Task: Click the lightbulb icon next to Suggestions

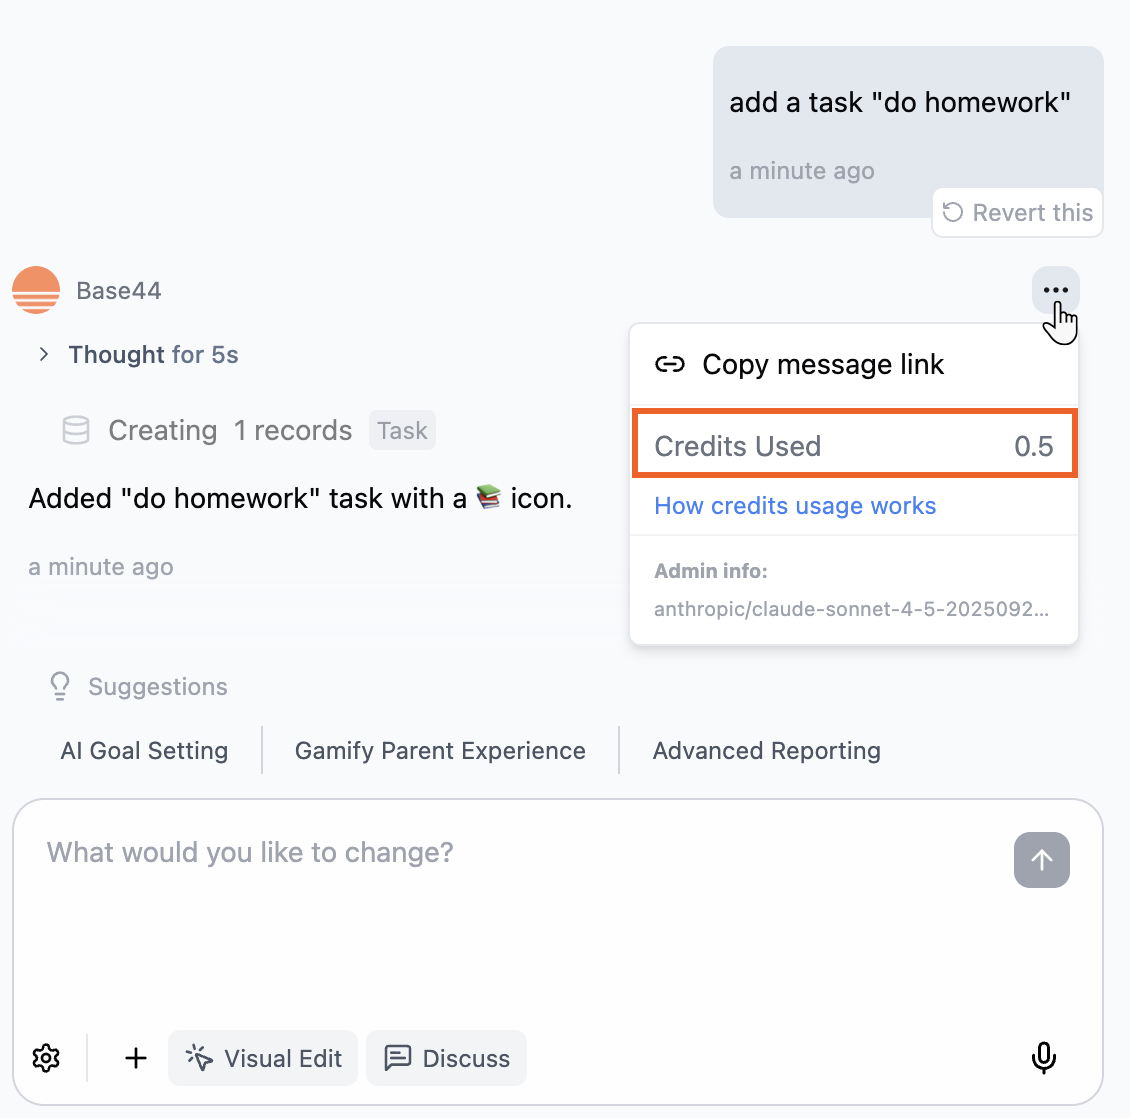Action: [x=59, y=686]
